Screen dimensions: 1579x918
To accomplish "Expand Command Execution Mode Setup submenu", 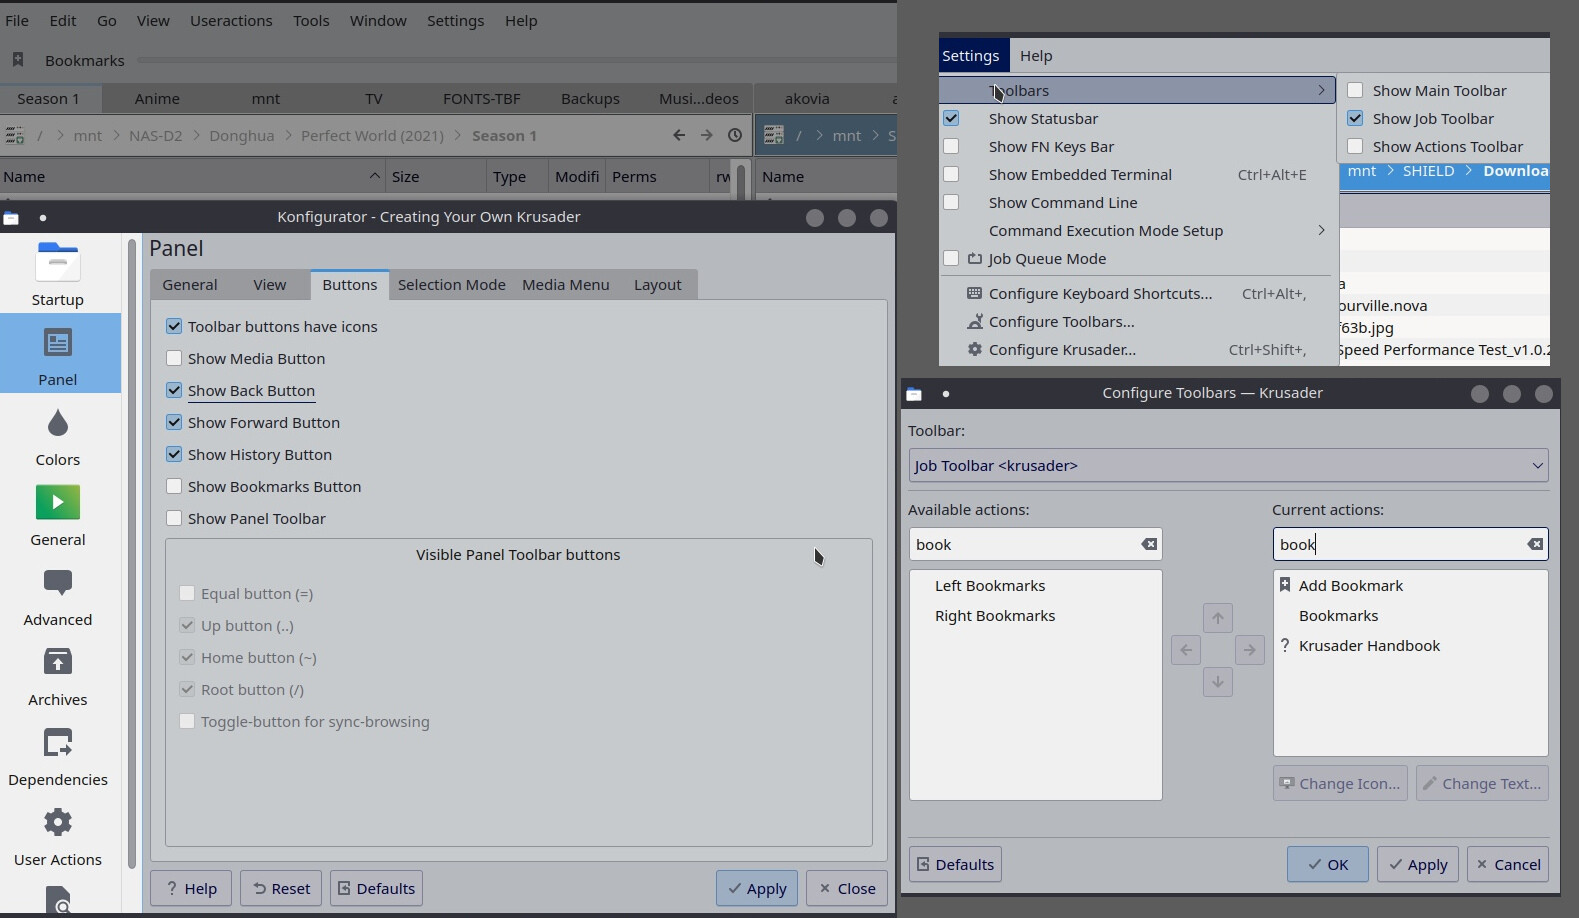I will (x=1321, y=230).
